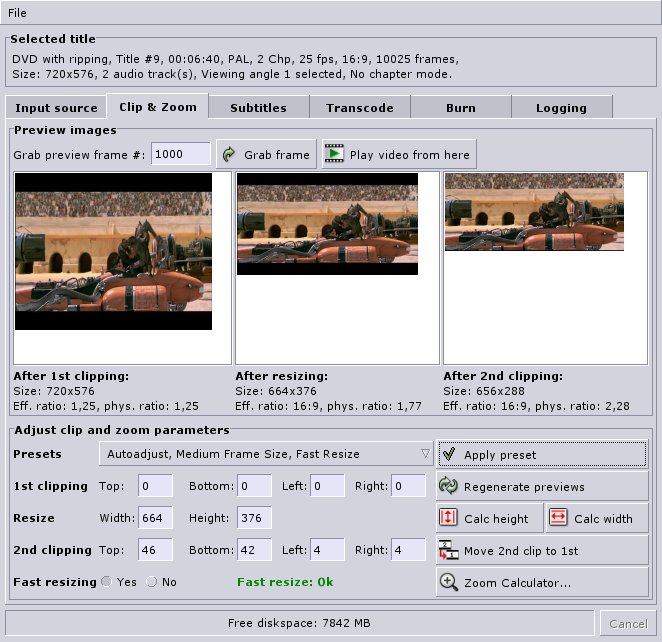Click the 2nd clipping Bottom field
Screen dimensions: 662x642
[x=254, y=550]
